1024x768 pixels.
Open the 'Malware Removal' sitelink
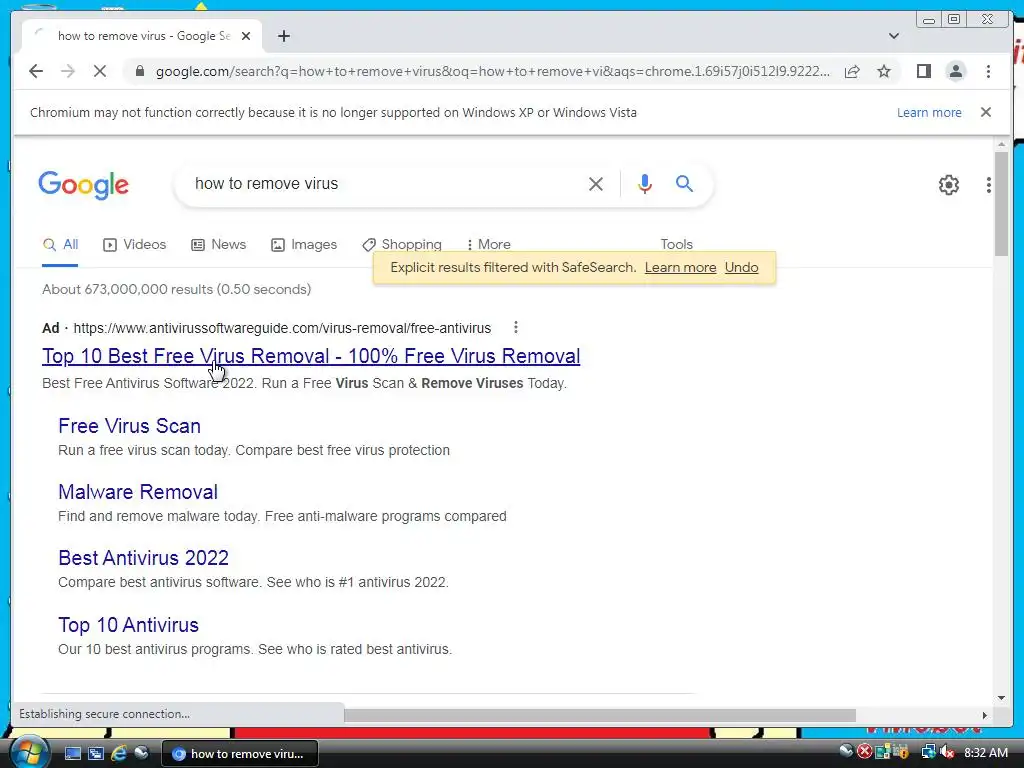click(x=138, y=492)
